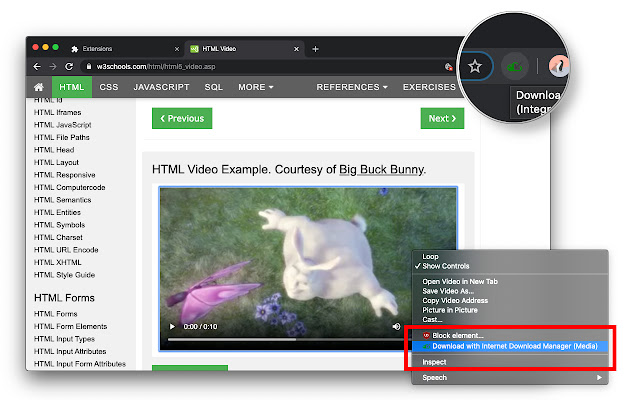Choose Download with Internet Download Manager
Screen dimensions: 640x400
coord(515,345)
